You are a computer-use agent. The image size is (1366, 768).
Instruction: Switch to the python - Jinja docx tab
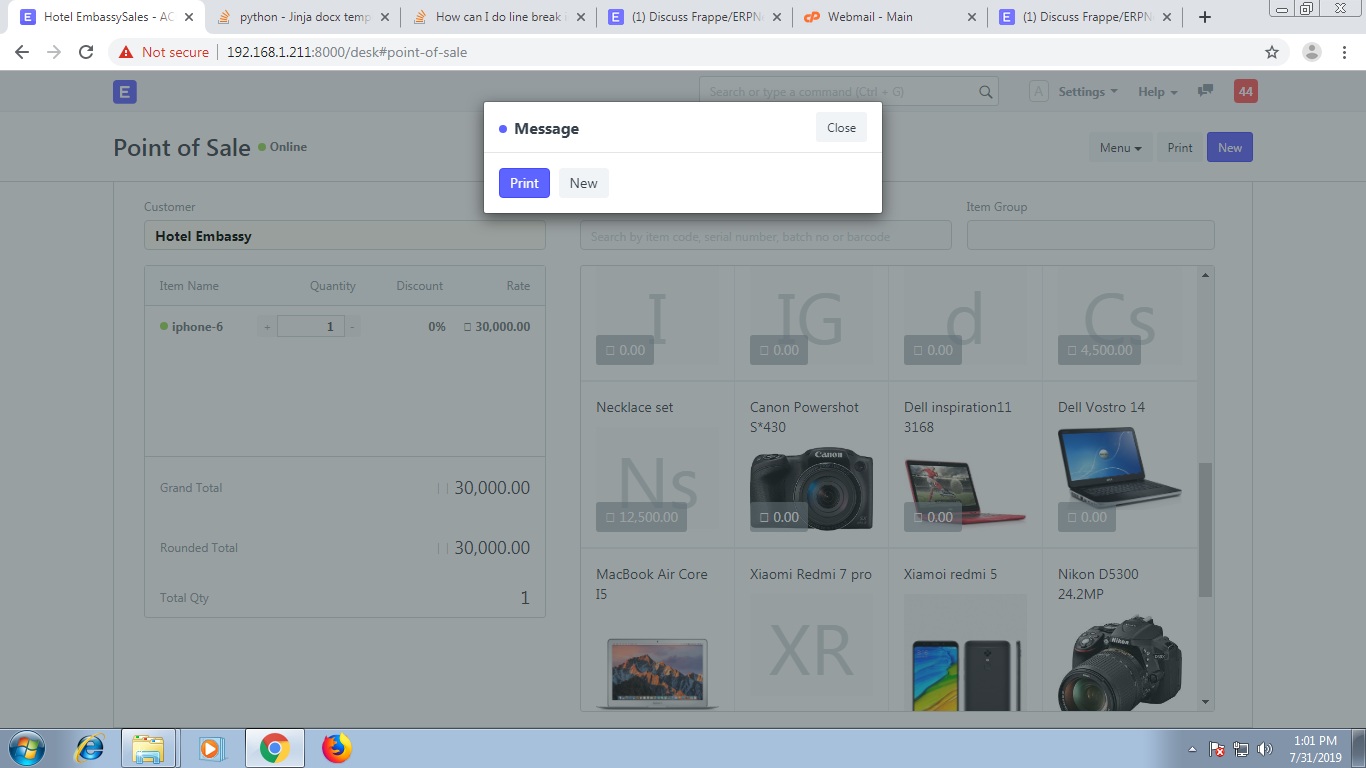[x=303, y=17]
